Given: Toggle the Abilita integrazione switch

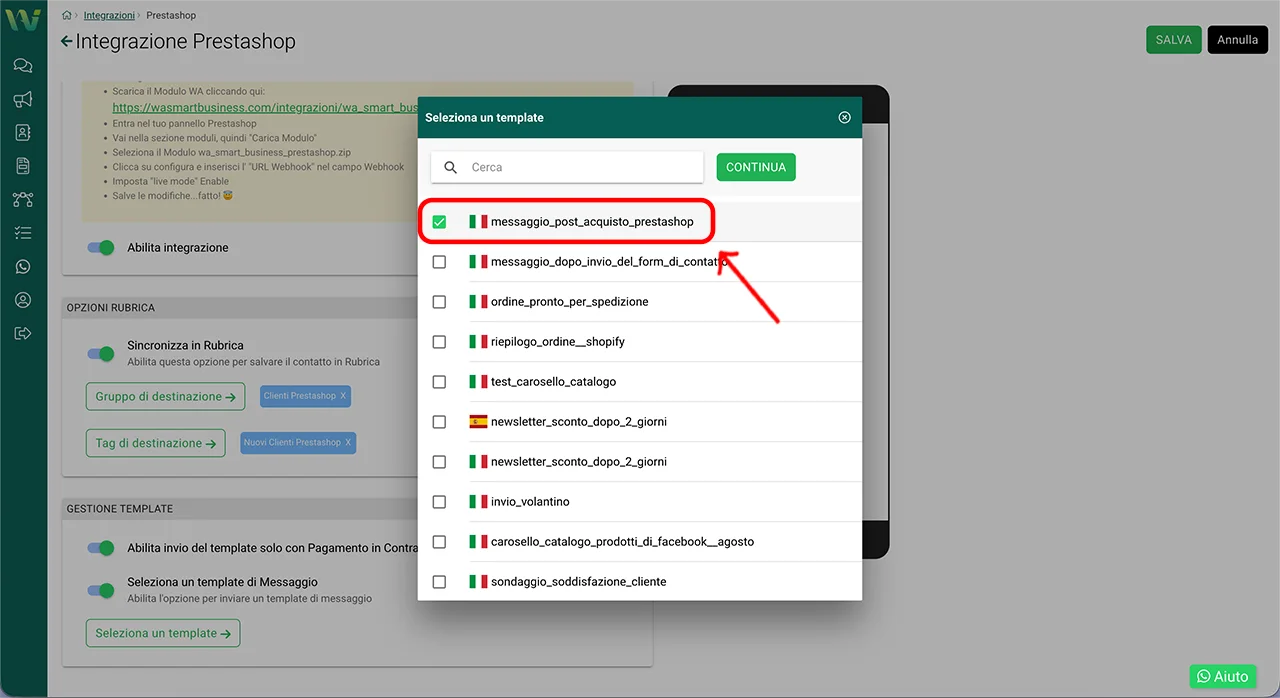Looking at the screenshot, I should pyautogui.click(x=101, y=248).
